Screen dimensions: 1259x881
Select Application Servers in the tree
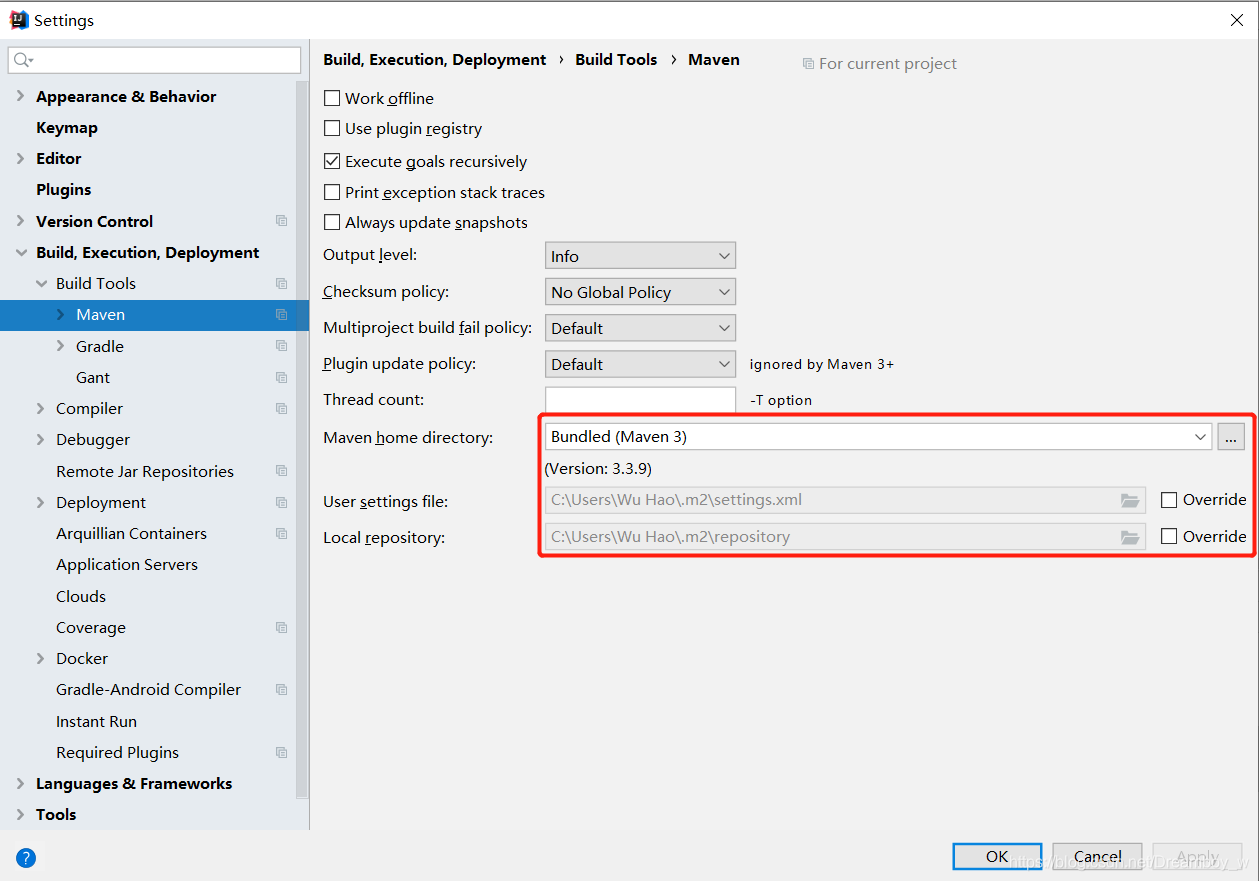coord(127,565)
